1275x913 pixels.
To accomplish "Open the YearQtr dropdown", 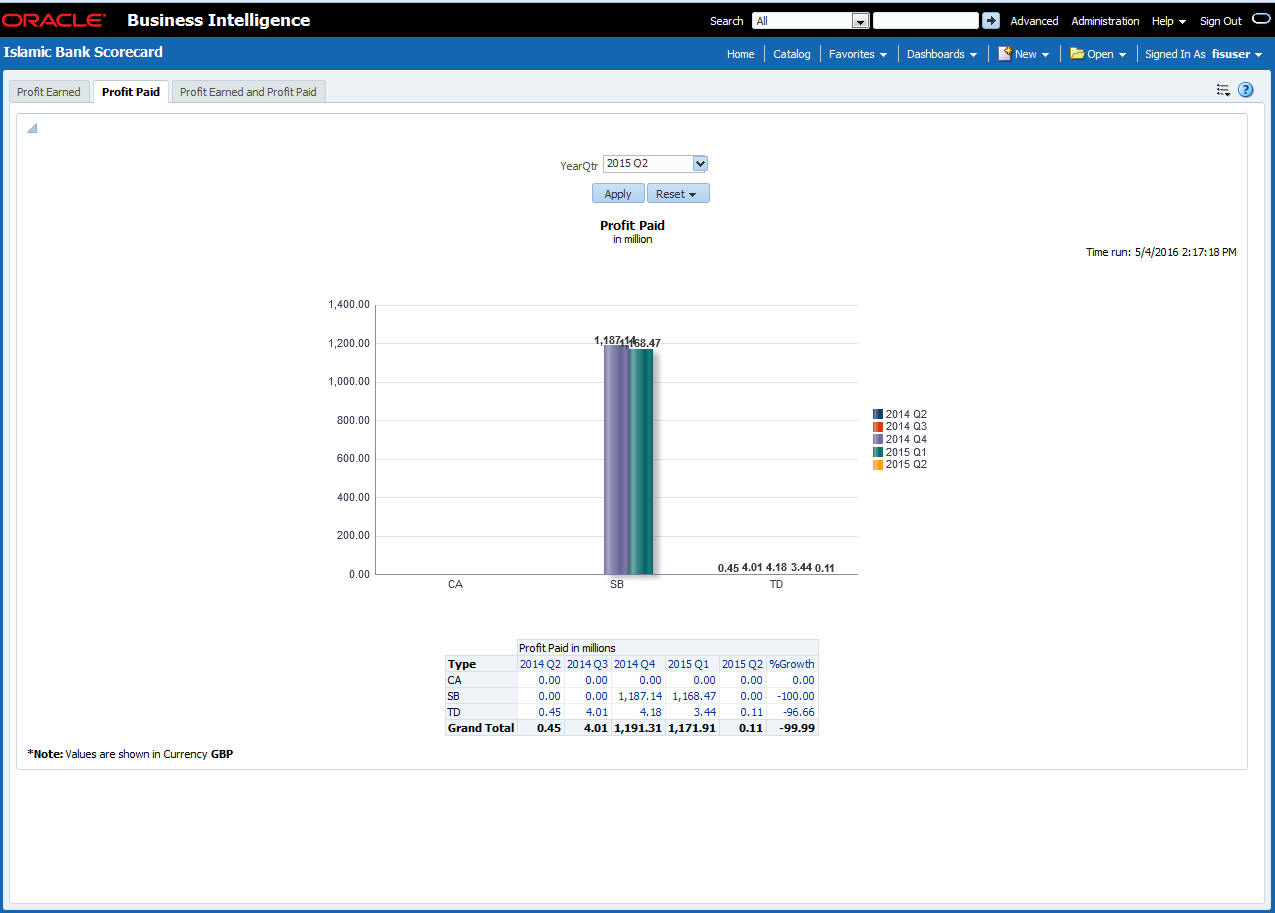I will coord(700,163).
